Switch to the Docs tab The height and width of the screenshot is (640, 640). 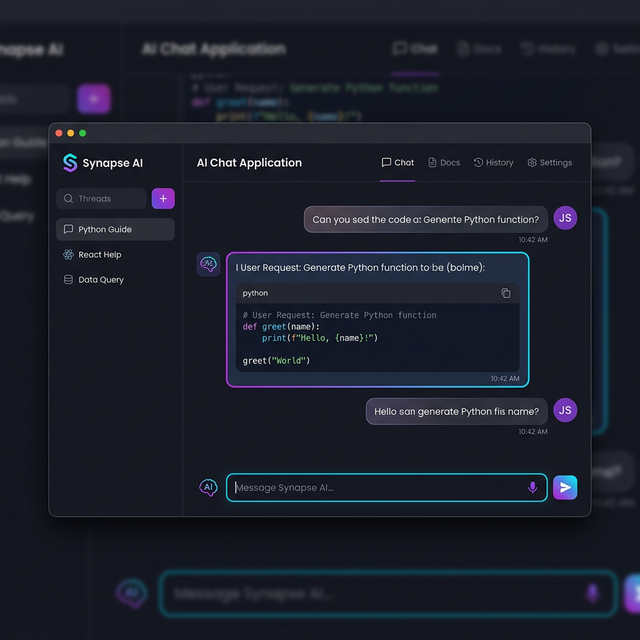(x=444, y=163)
